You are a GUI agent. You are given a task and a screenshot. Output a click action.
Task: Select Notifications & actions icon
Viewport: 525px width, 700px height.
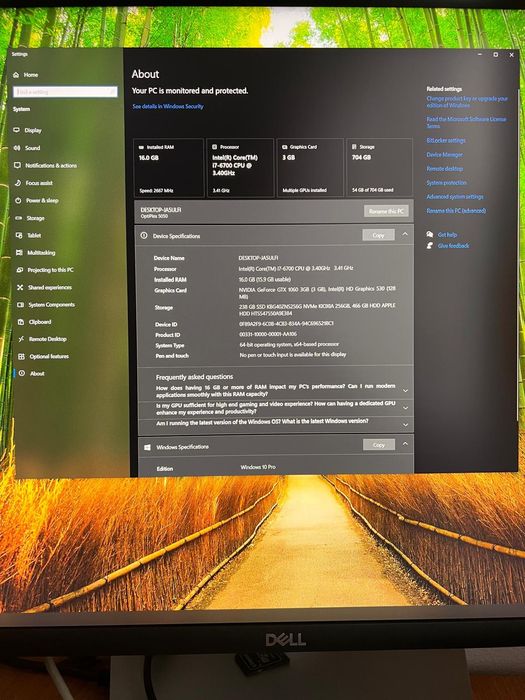pos(17,165)
